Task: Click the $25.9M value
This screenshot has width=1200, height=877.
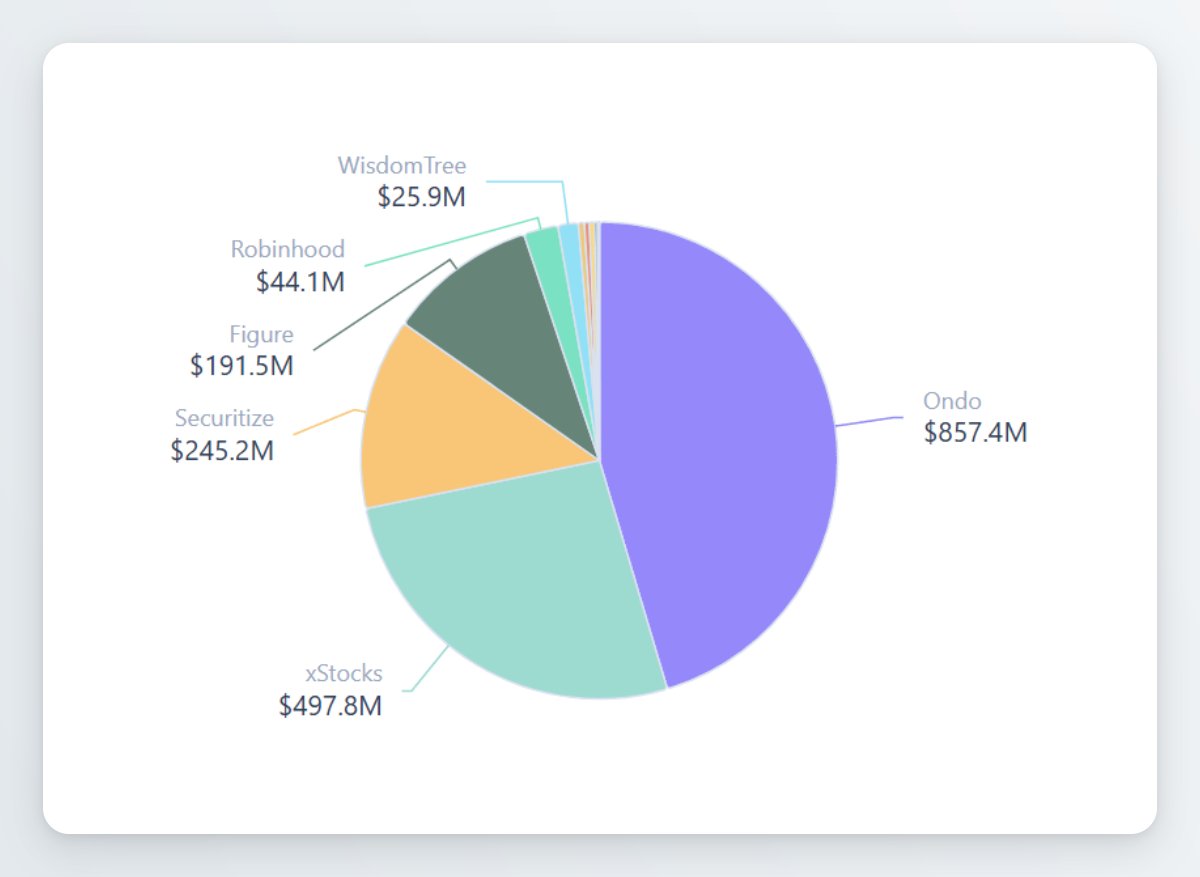Action: click(x=422, y=197)
